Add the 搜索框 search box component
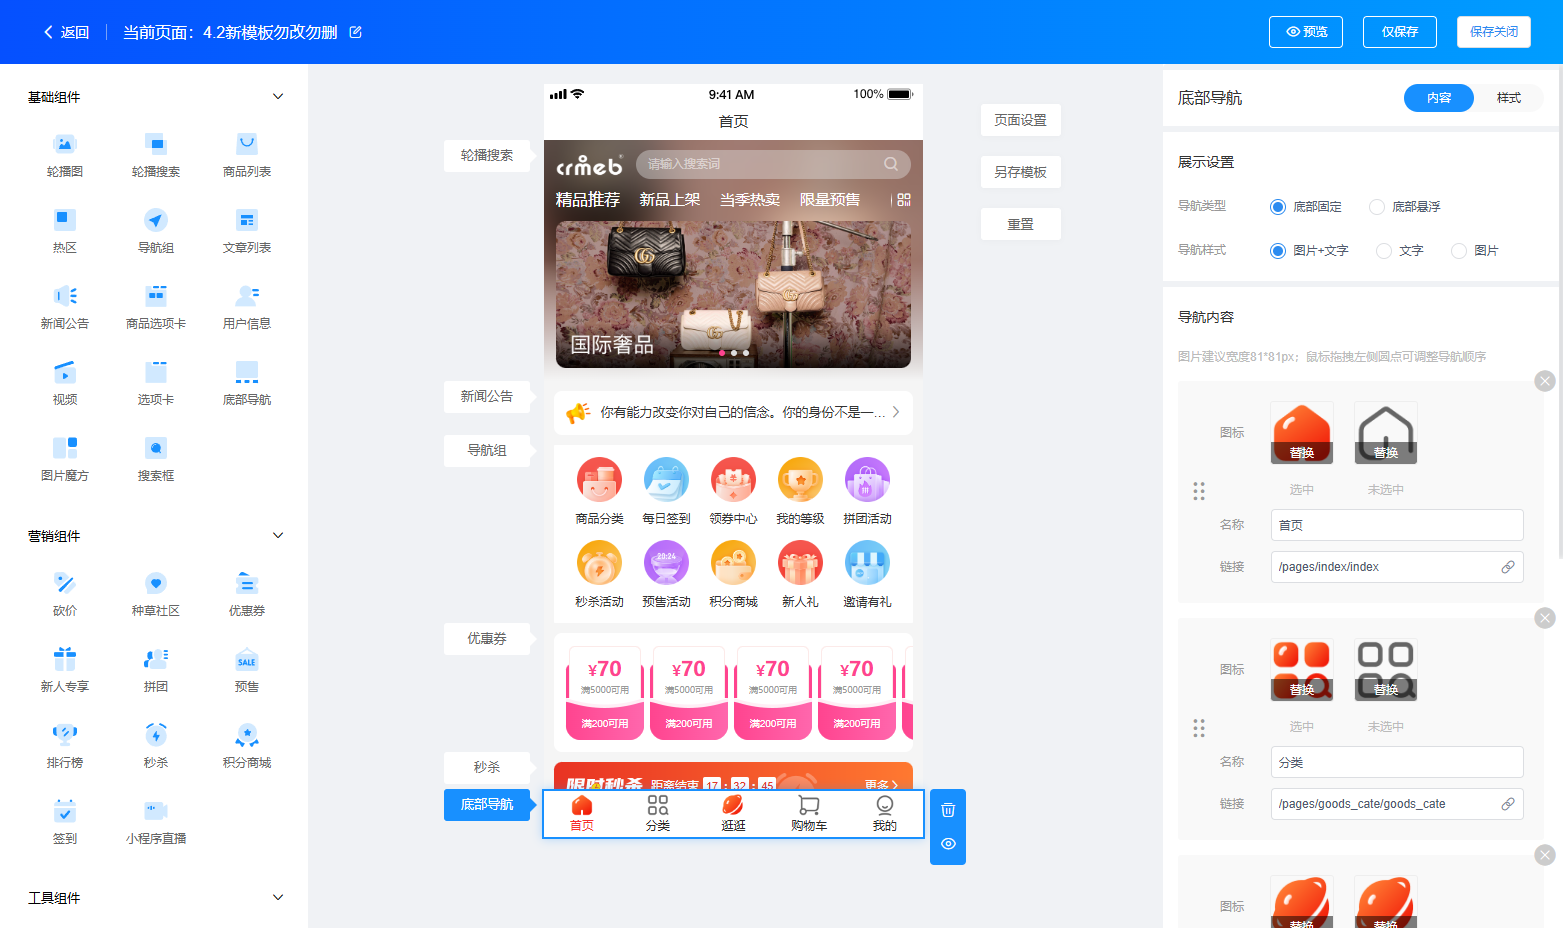The image size is (1563, 930). (156, 459)
